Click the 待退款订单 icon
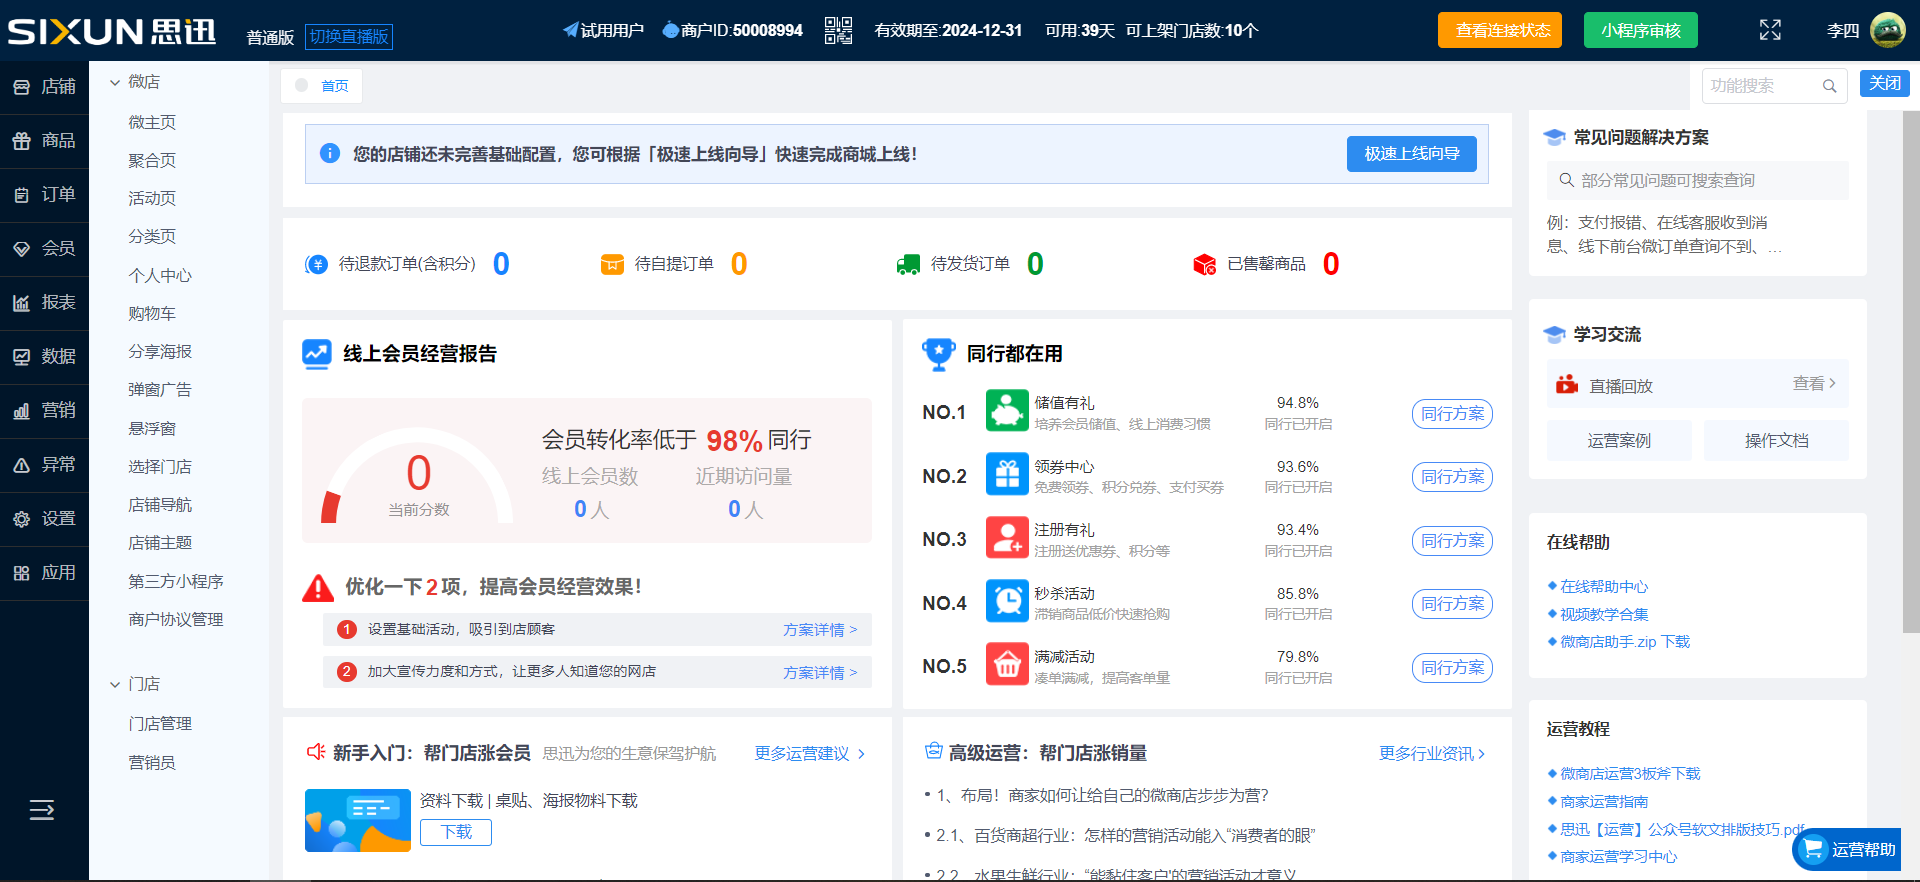 [316, 264]
